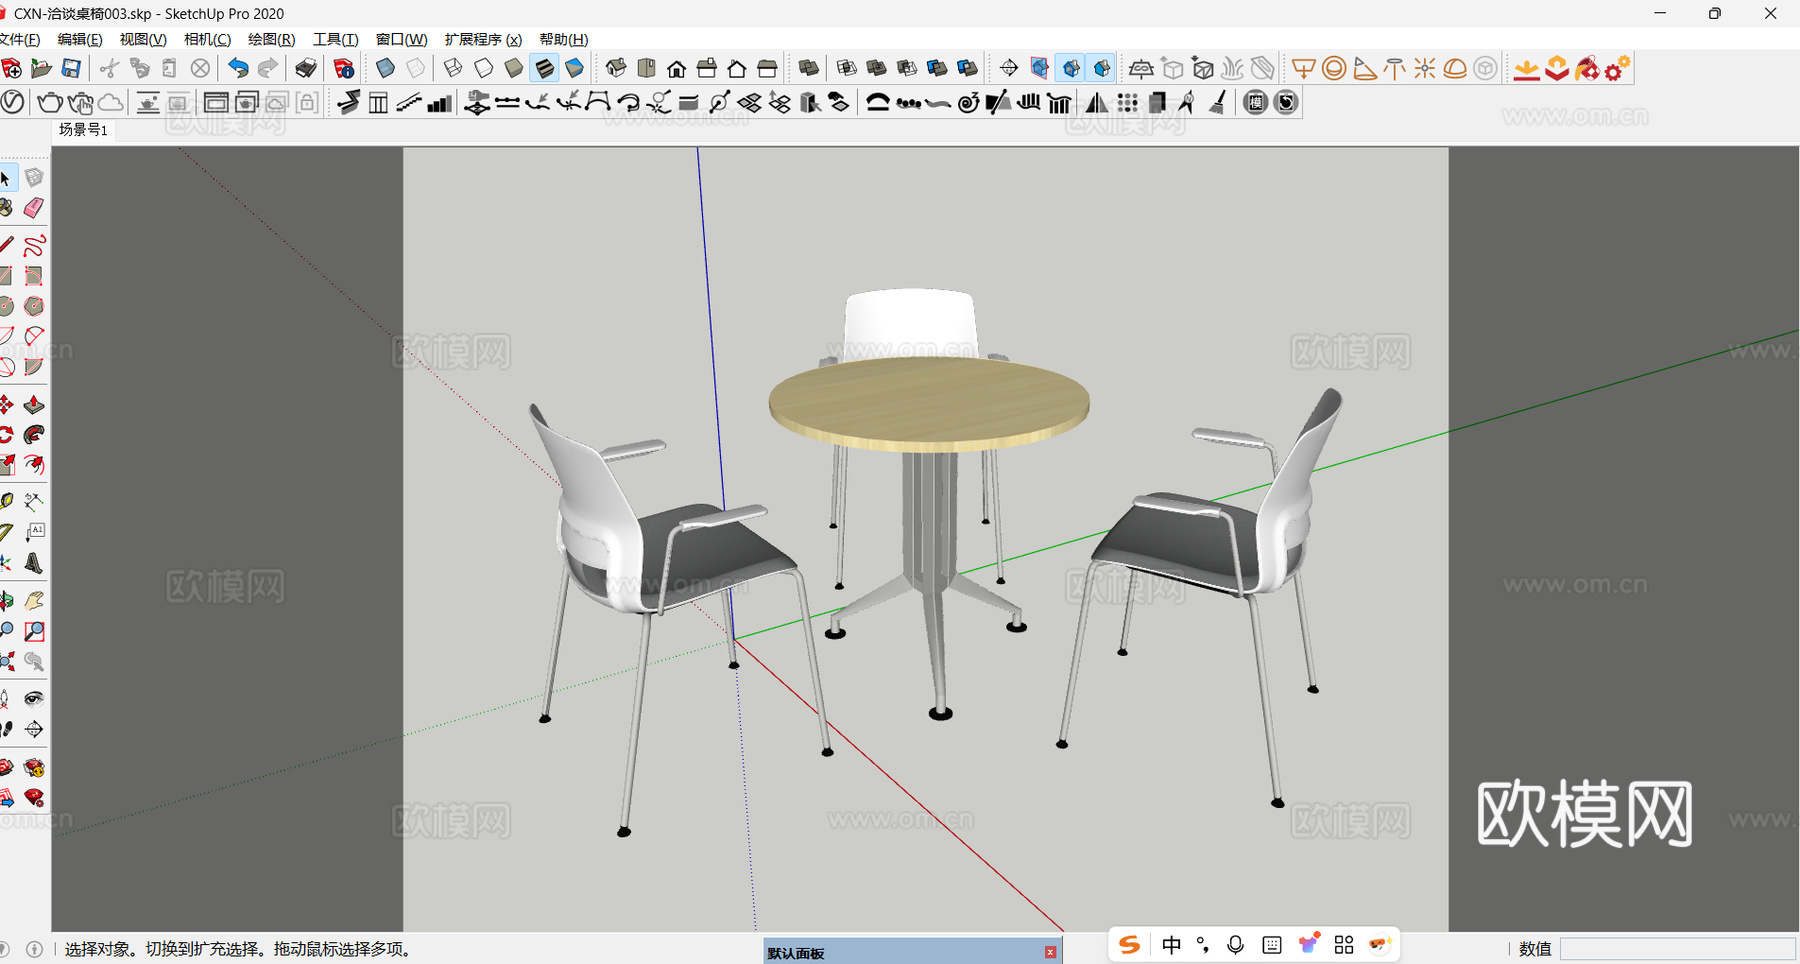Switch to Iso standard view
The height and width of the screenshot is (964, 1800).
pos(616,68)
